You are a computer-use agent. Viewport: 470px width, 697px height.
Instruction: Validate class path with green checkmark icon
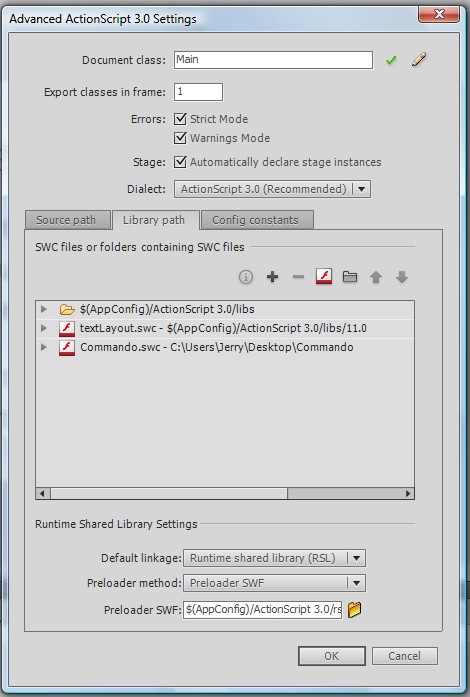pos(391,60)
